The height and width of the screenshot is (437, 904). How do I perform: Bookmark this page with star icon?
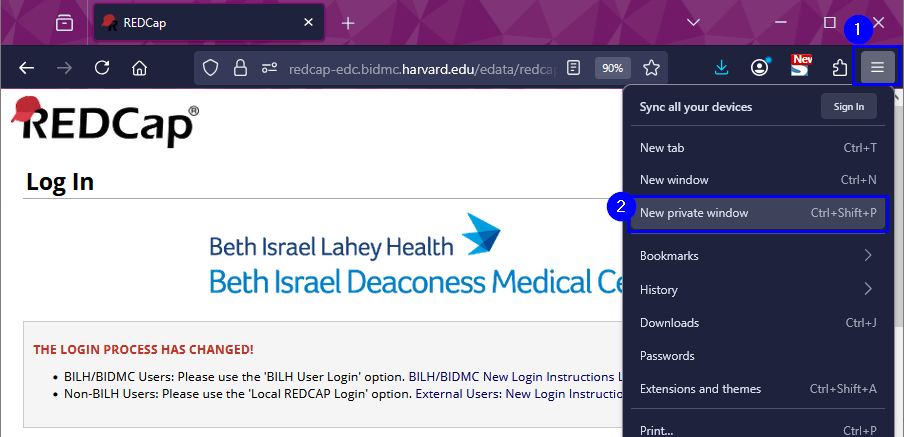(651, 68)
